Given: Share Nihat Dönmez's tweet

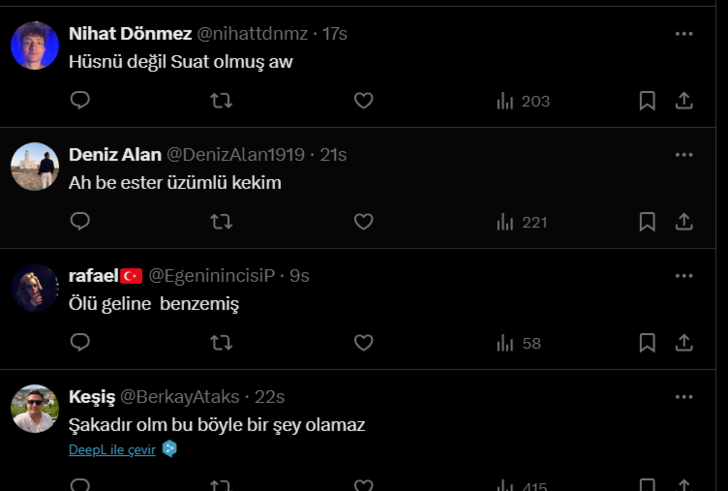Looking at the screenshot, I should click(x=684, y=100).
